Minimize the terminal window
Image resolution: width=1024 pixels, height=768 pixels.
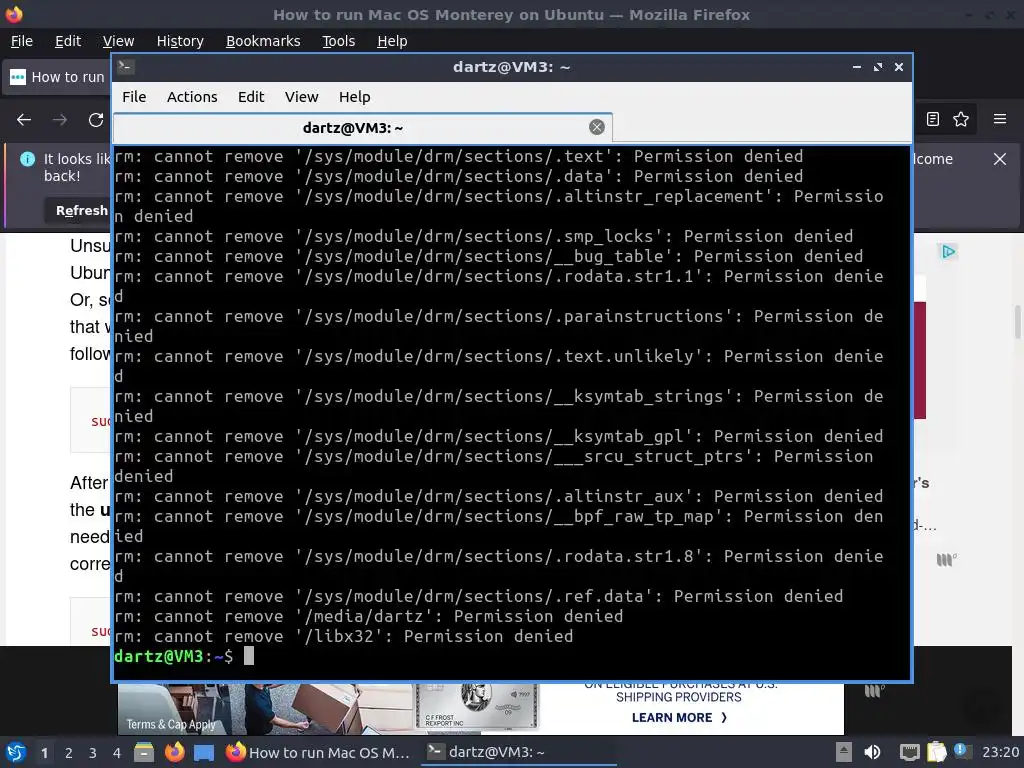857,67
